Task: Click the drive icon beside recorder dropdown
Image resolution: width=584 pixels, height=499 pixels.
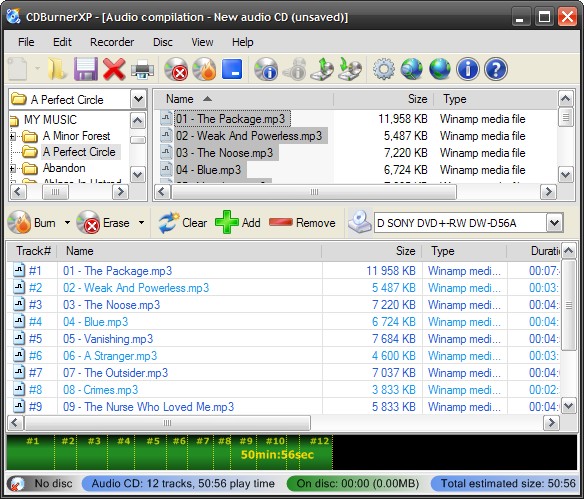Action: (360, 222)
